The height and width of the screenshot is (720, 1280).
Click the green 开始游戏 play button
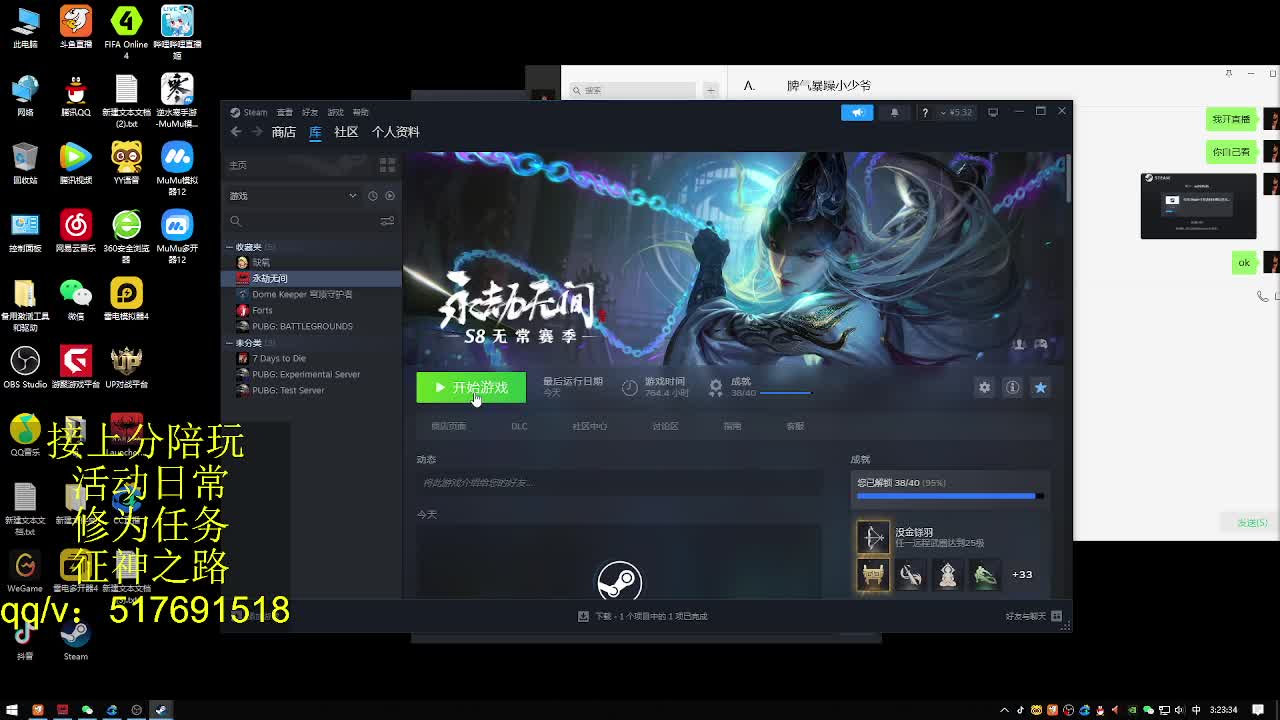pos(471,388)
